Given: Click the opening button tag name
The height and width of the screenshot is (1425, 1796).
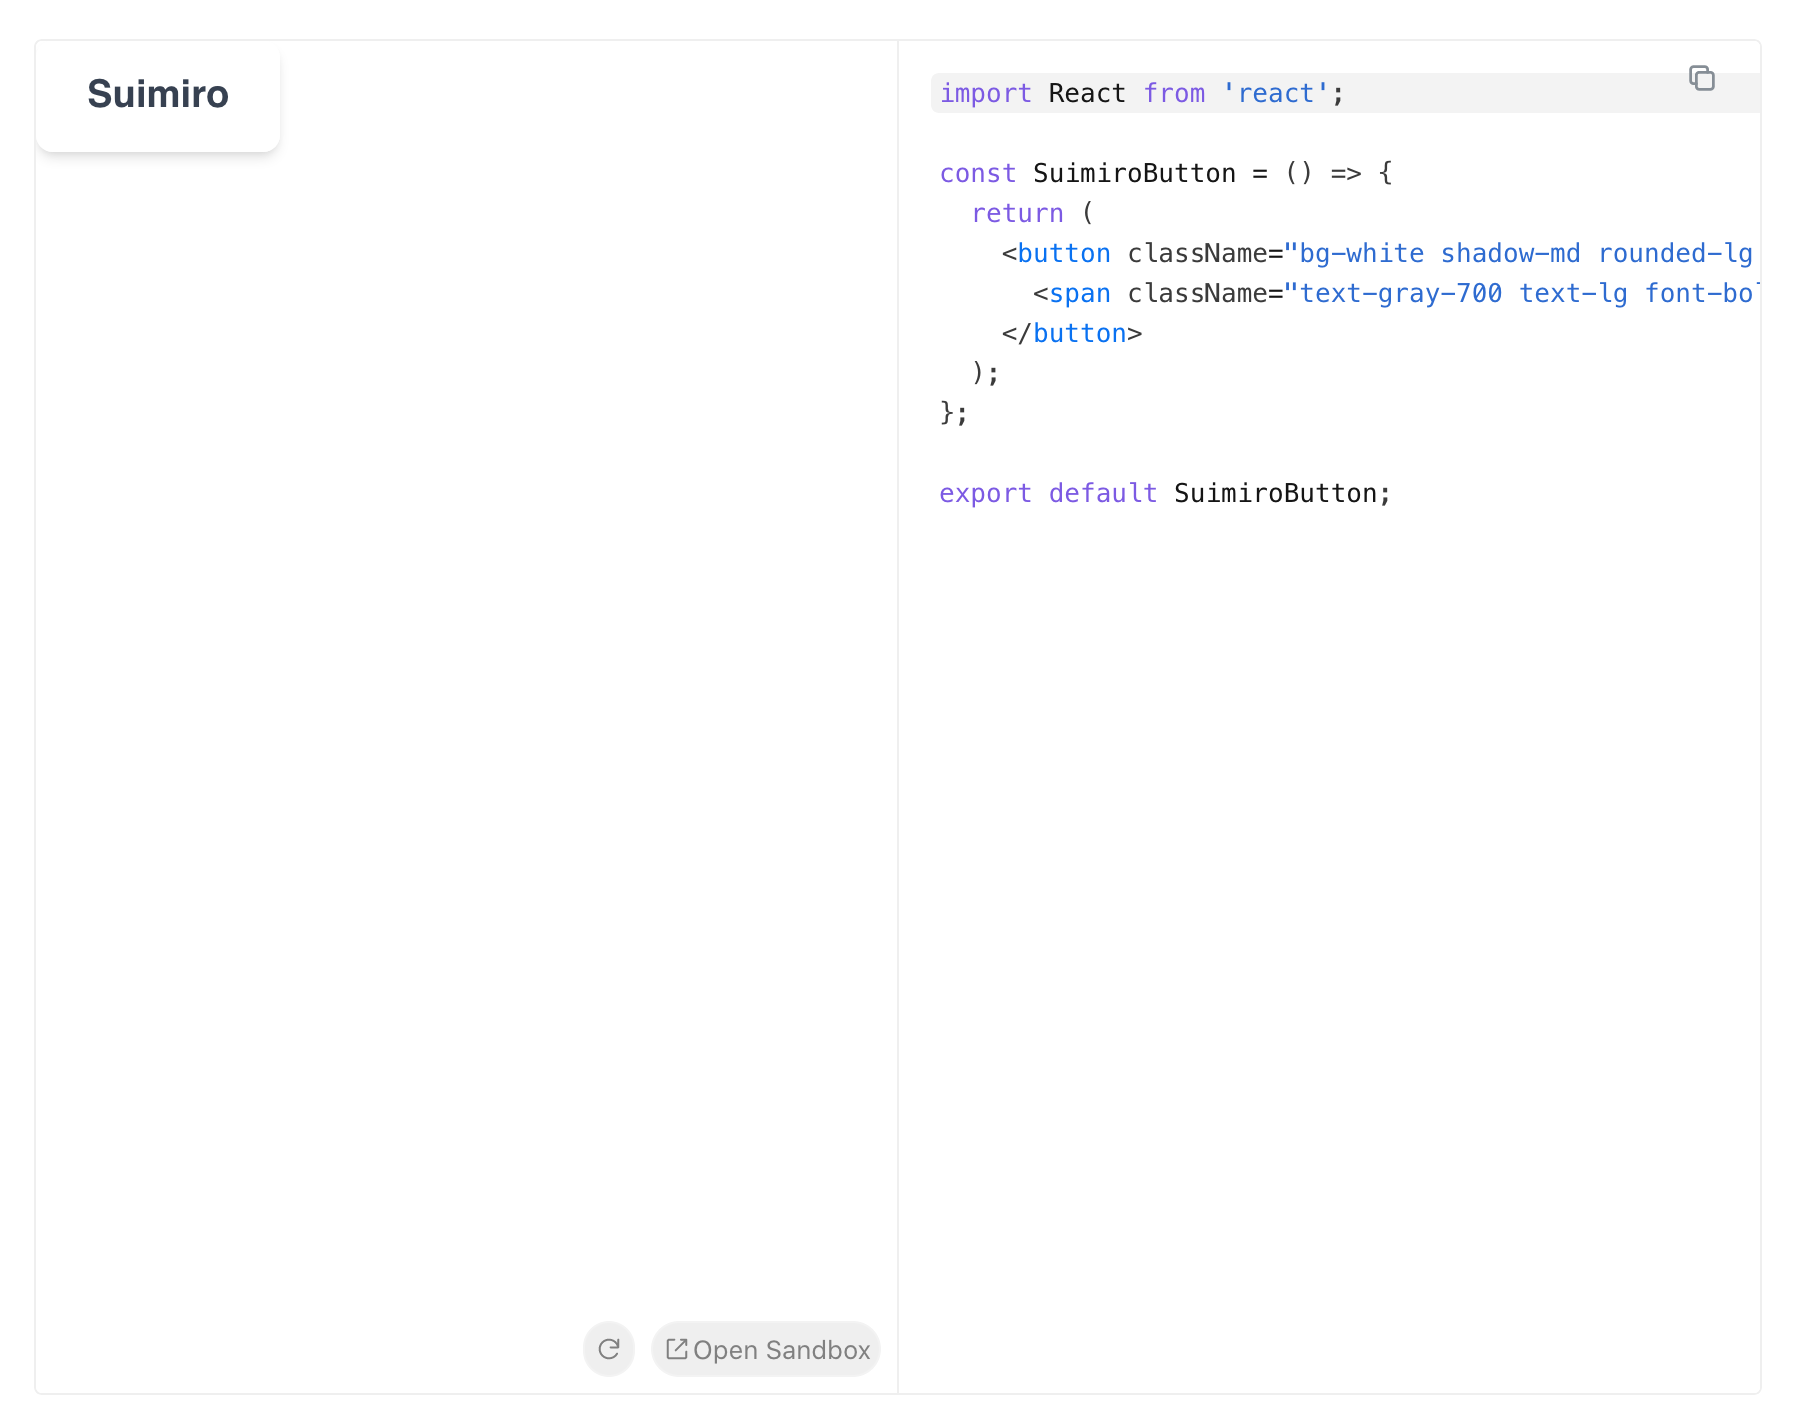Looking at the screenshot, I should 1064,253.
